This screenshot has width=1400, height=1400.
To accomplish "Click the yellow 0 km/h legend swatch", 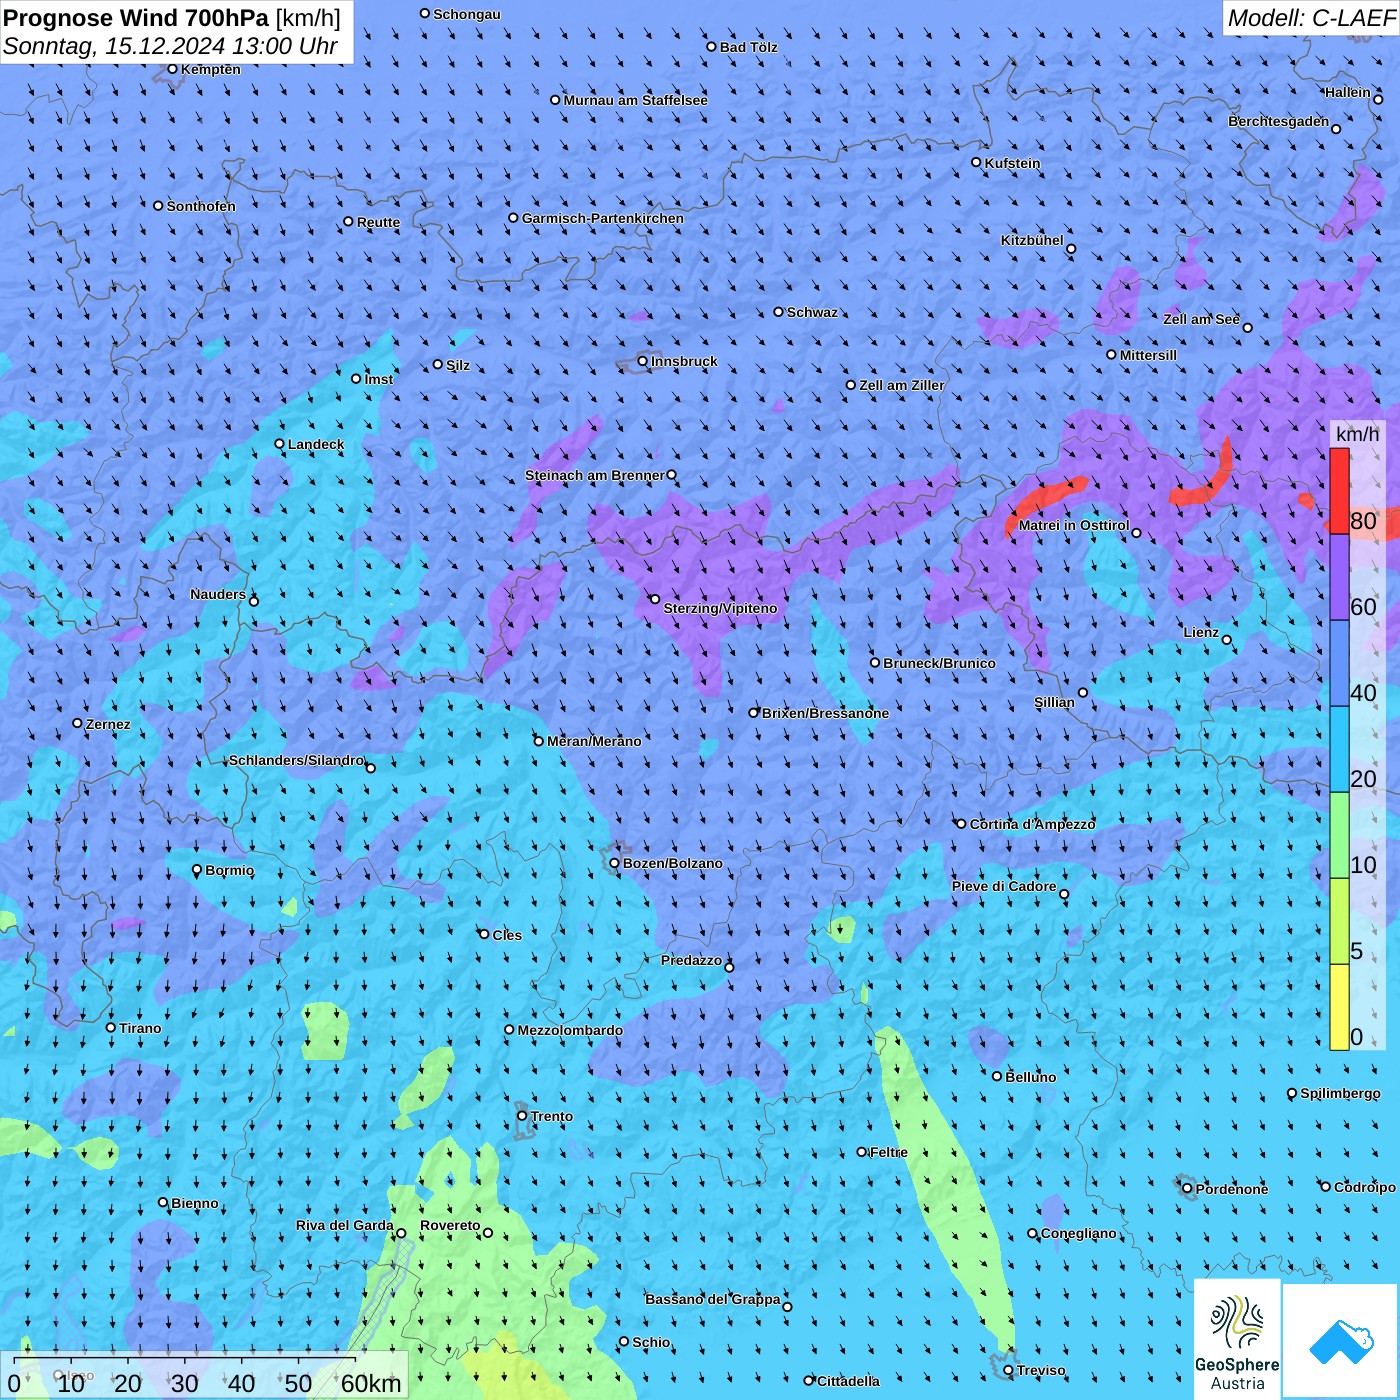I will tap(1339, 1007).
